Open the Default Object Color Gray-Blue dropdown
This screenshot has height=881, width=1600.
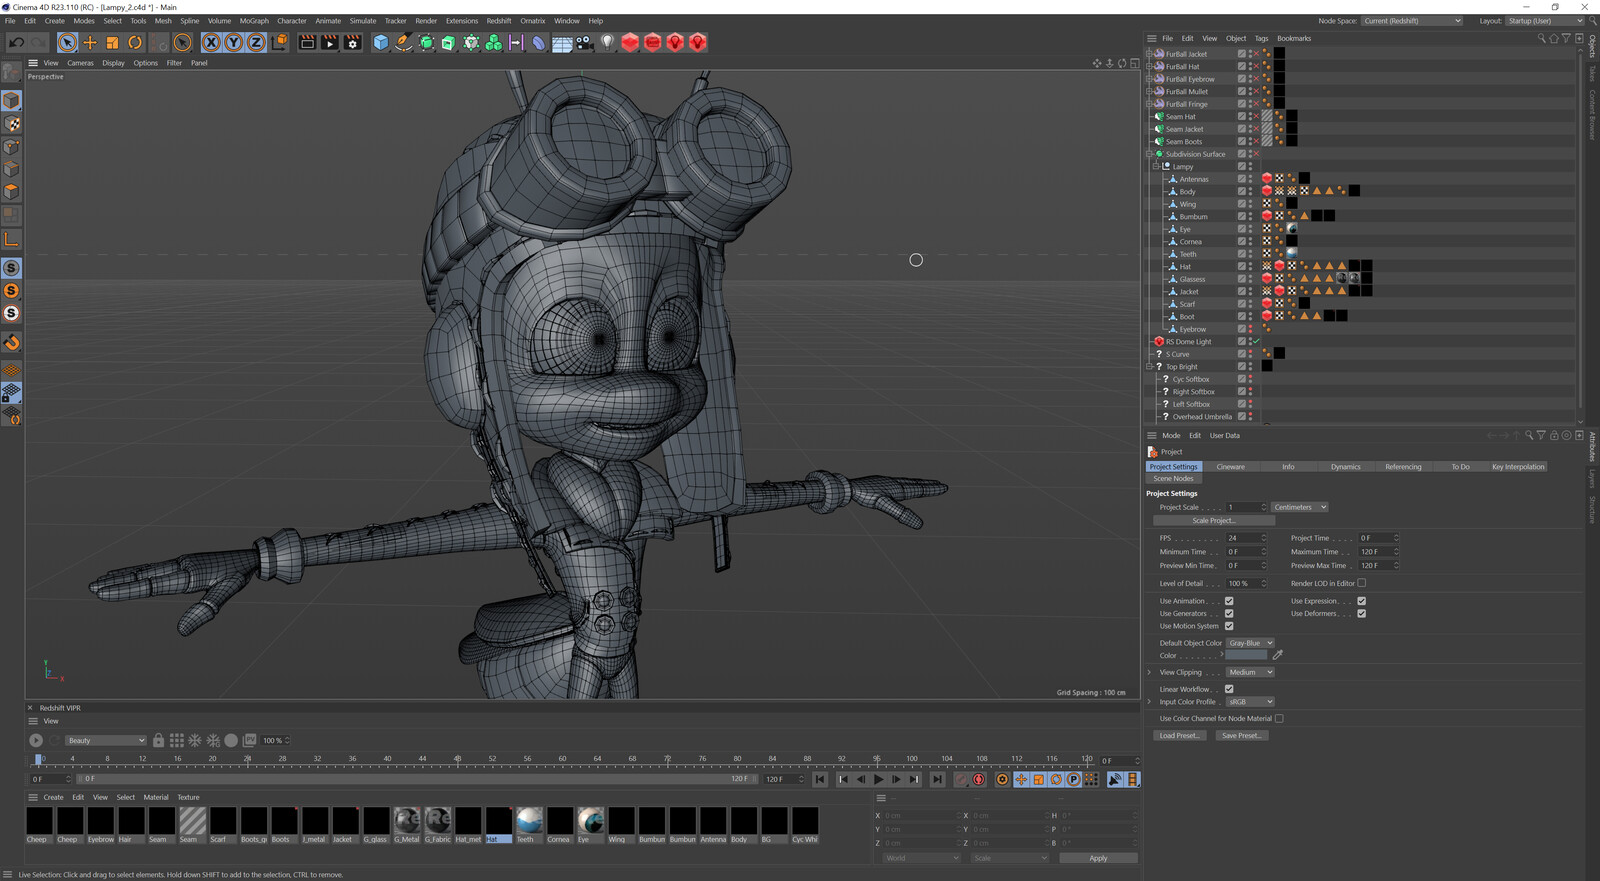(x=1250, y=643)
